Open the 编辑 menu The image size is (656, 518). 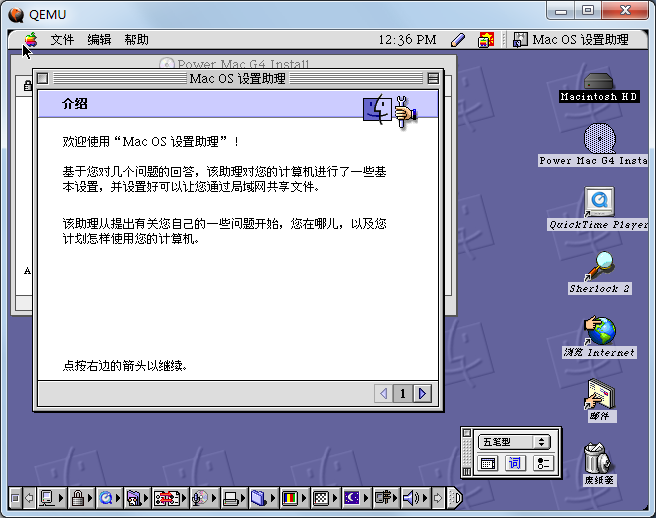99,40
